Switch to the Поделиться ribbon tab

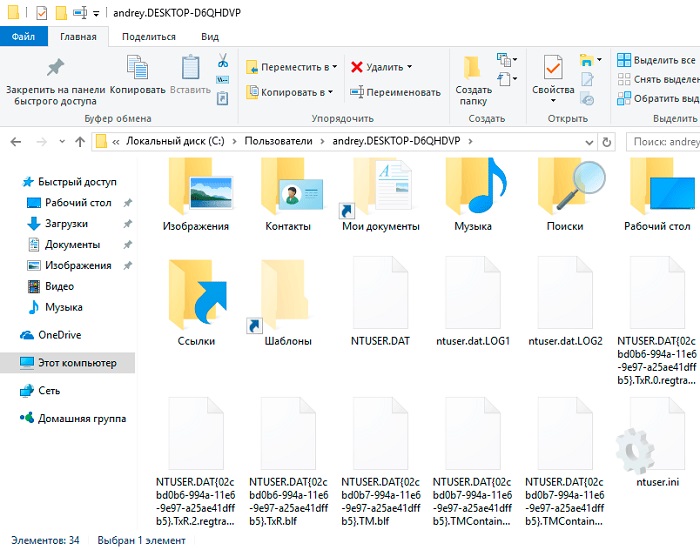[149, 37]
